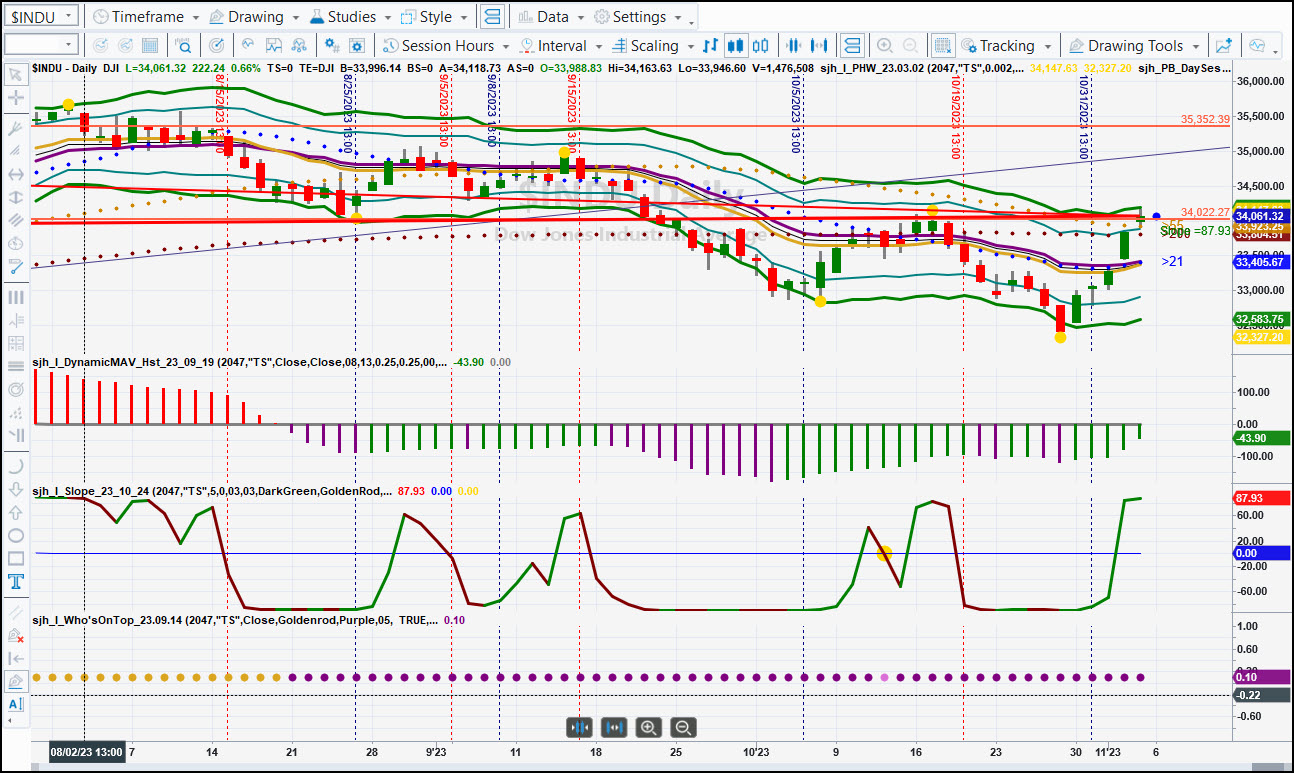Screen dimensions: 1294x773
Task: Click the bottom expand bars button
Action: point(614,728)
